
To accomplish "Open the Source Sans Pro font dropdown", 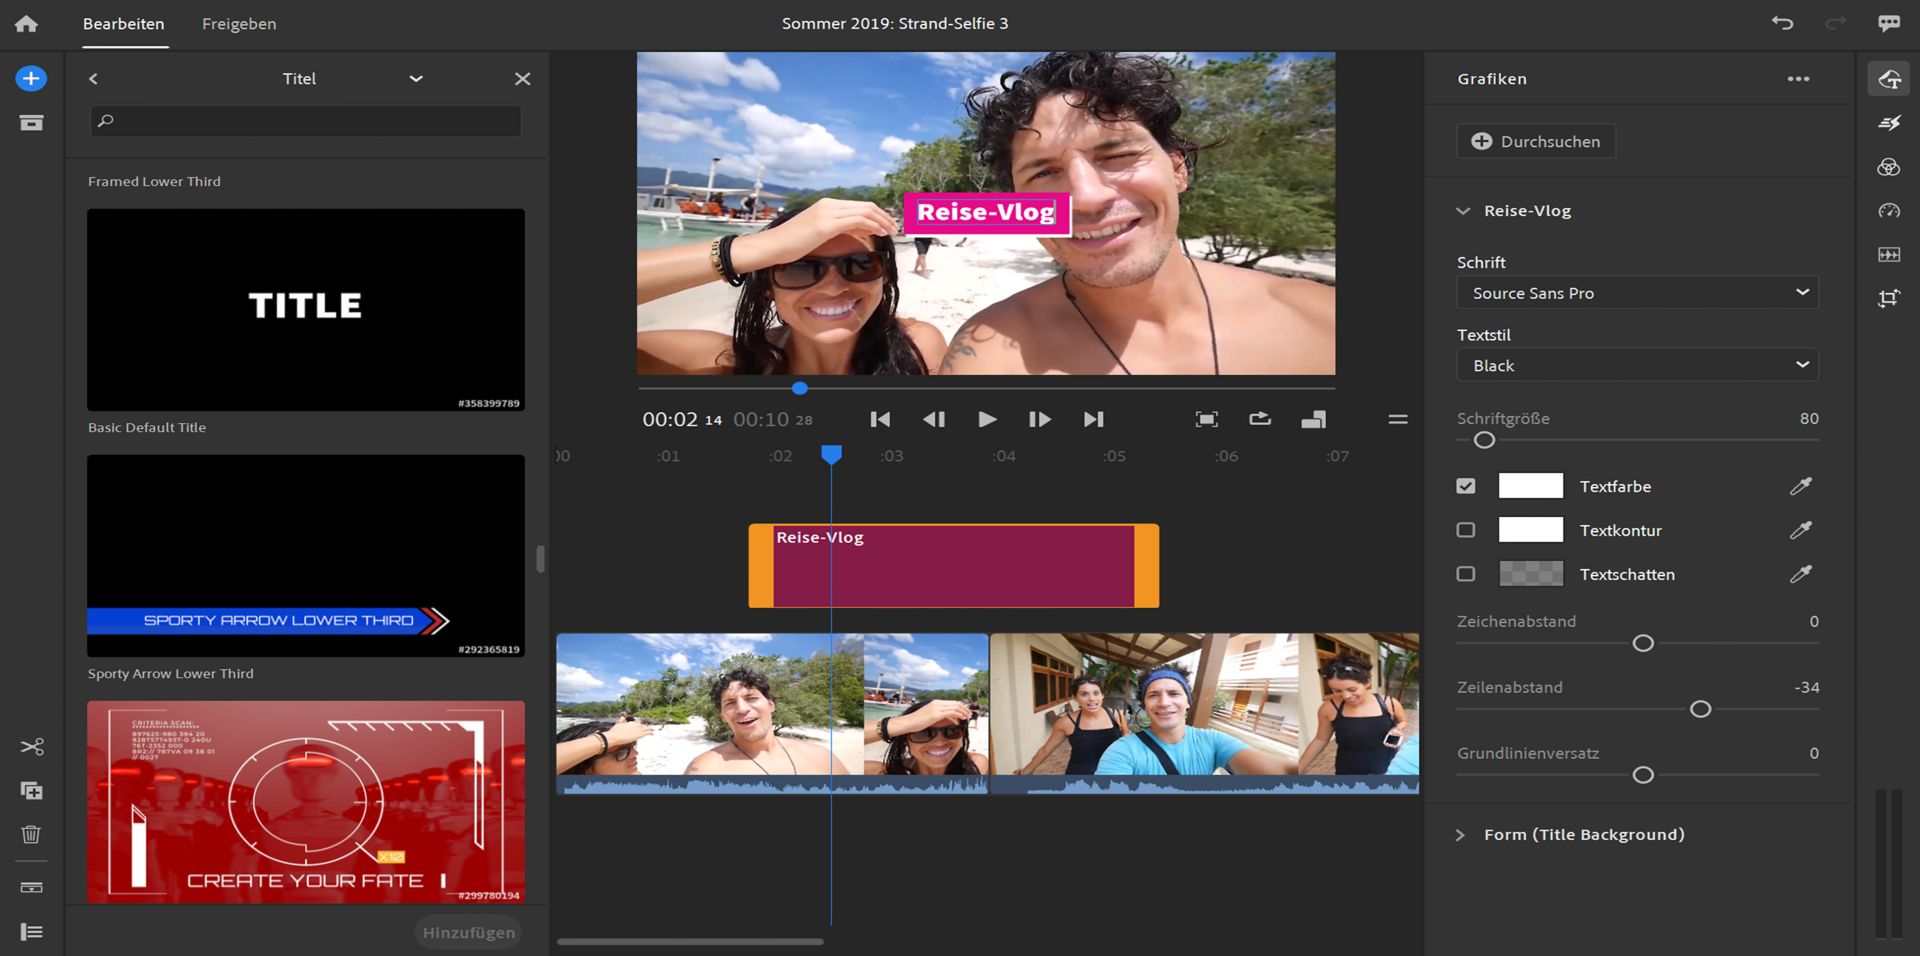I will pos(1637,293).
